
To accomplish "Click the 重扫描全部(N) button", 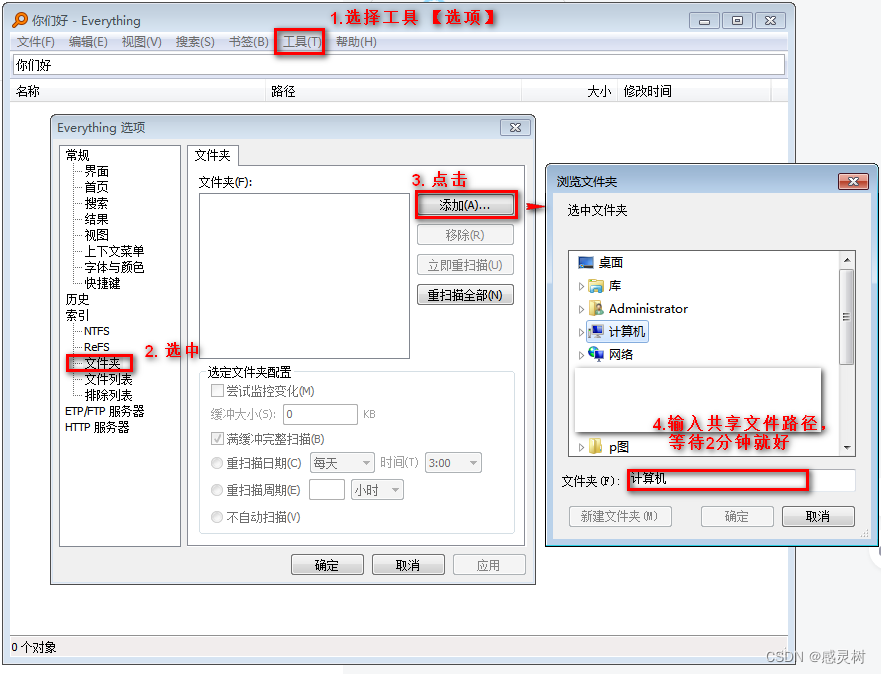I will point(465,295).
